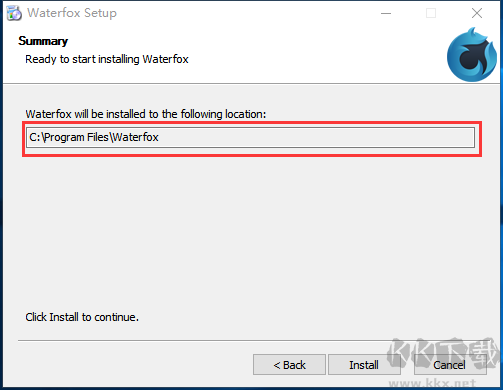Viewport: 503px width, 390px height.
Task: Start installation with the Install button
Action: coord(364,365)
